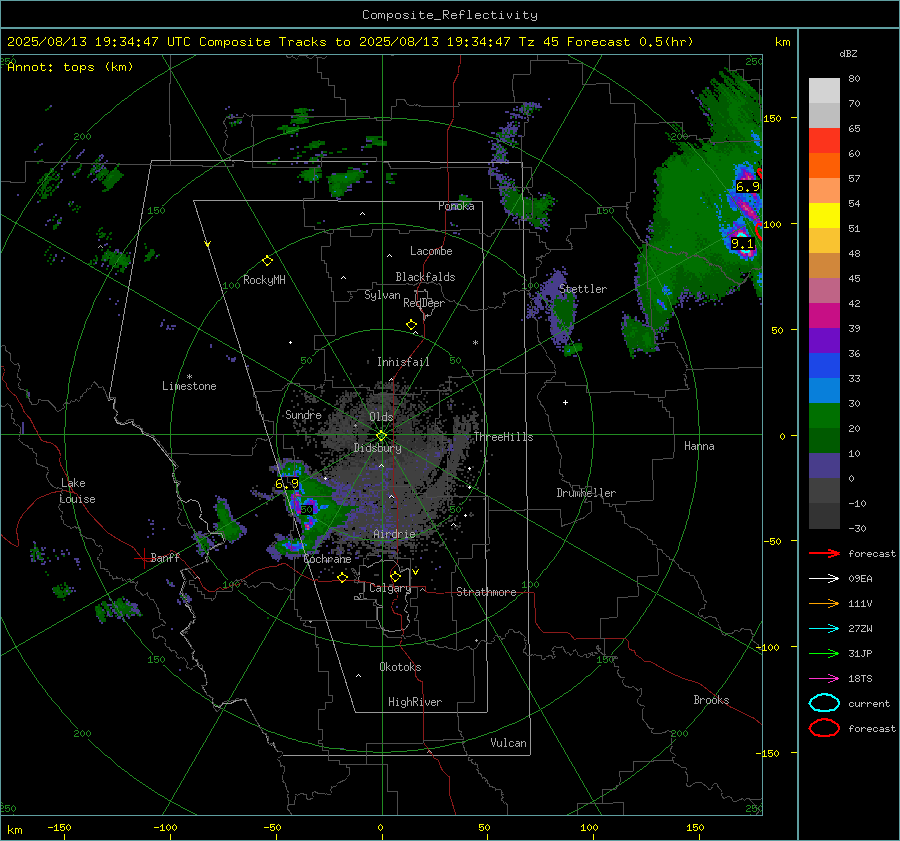900x841 pixels.
Task: Click the Lake Louise location label
Action: pyautogui.click(x=77, y=491)
